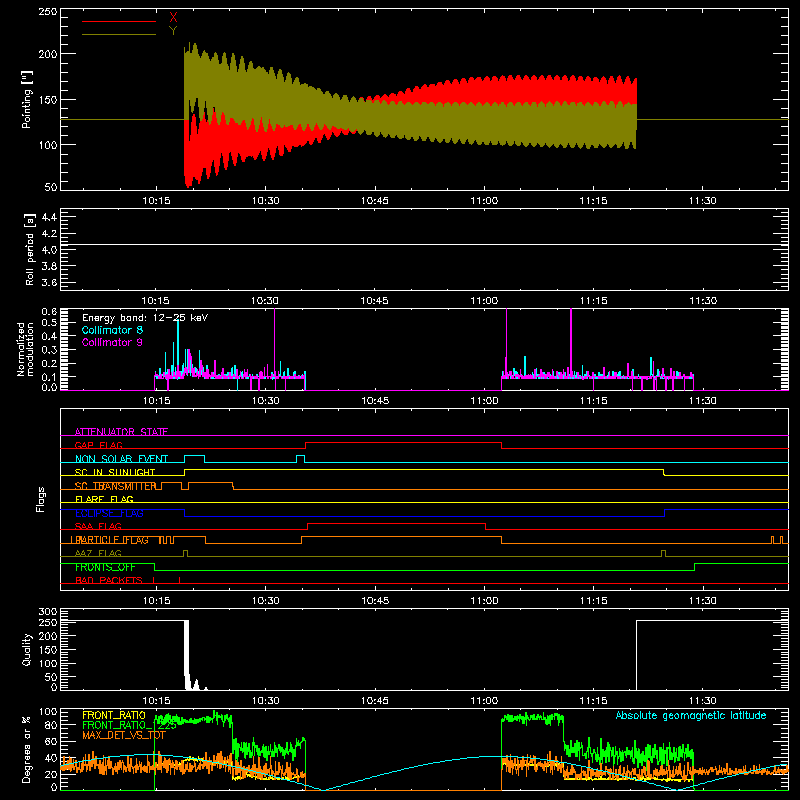The height and width of the screenshot is (800, 800).
Task: Click the 11:00 time label under Roll period plot
Action: tap(484, 301)
